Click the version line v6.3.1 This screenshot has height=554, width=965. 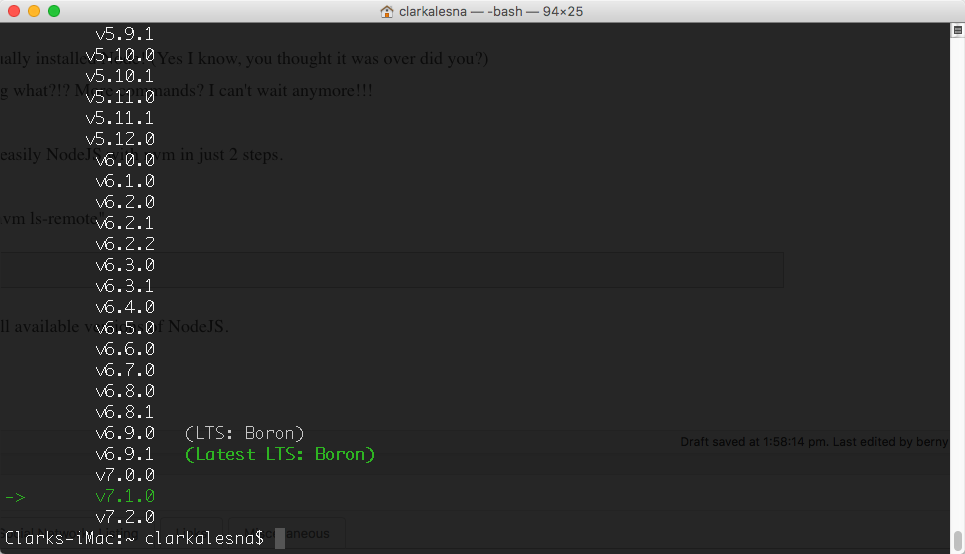click(124, 286)
